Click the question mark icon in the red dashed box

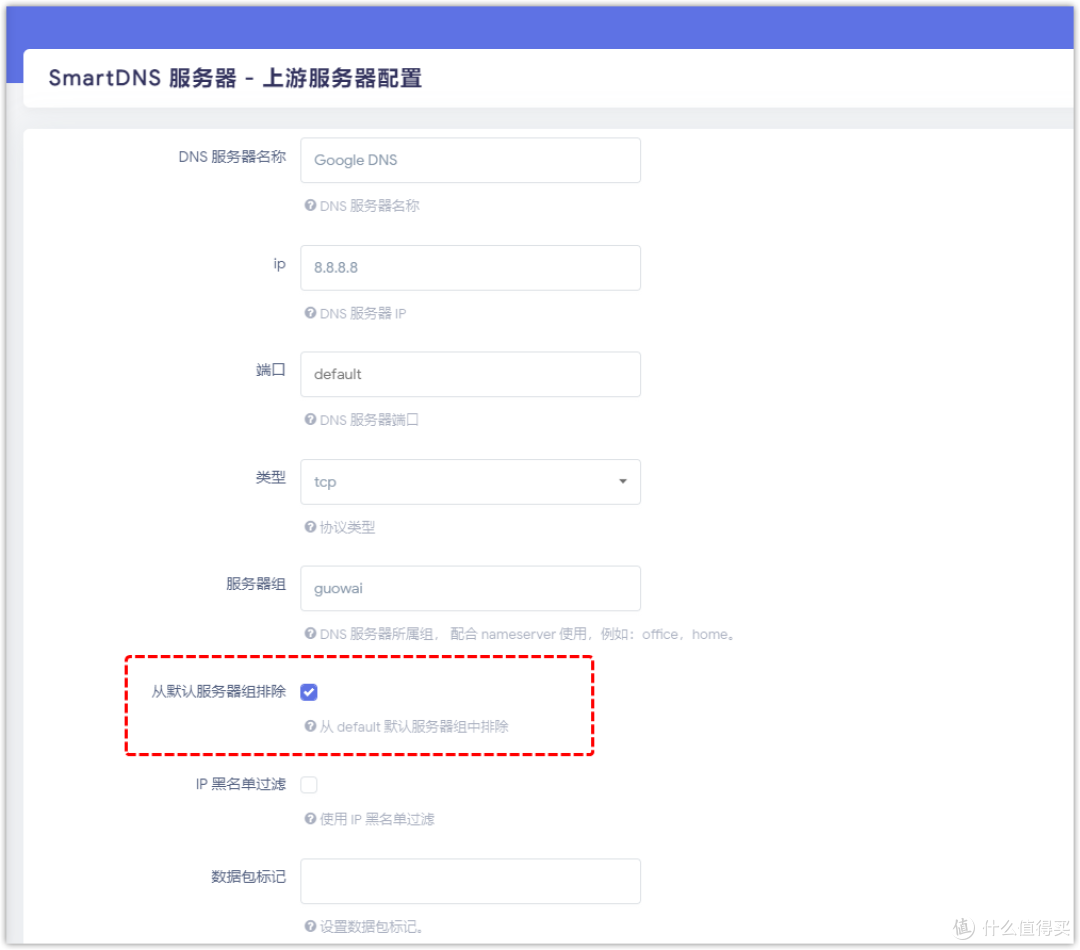[309, 728]
